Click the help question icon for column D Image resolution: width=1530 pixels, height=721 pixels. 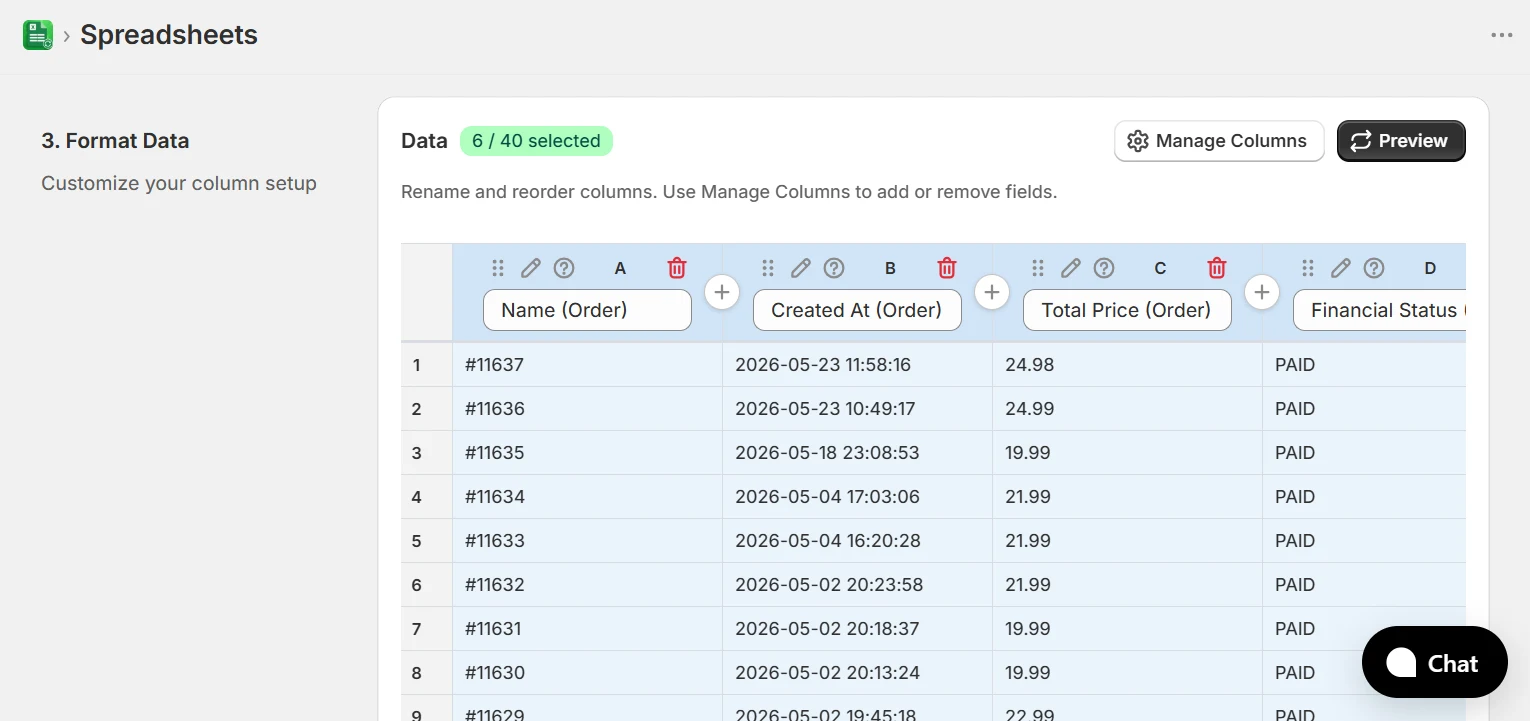tap(1374, 268)
